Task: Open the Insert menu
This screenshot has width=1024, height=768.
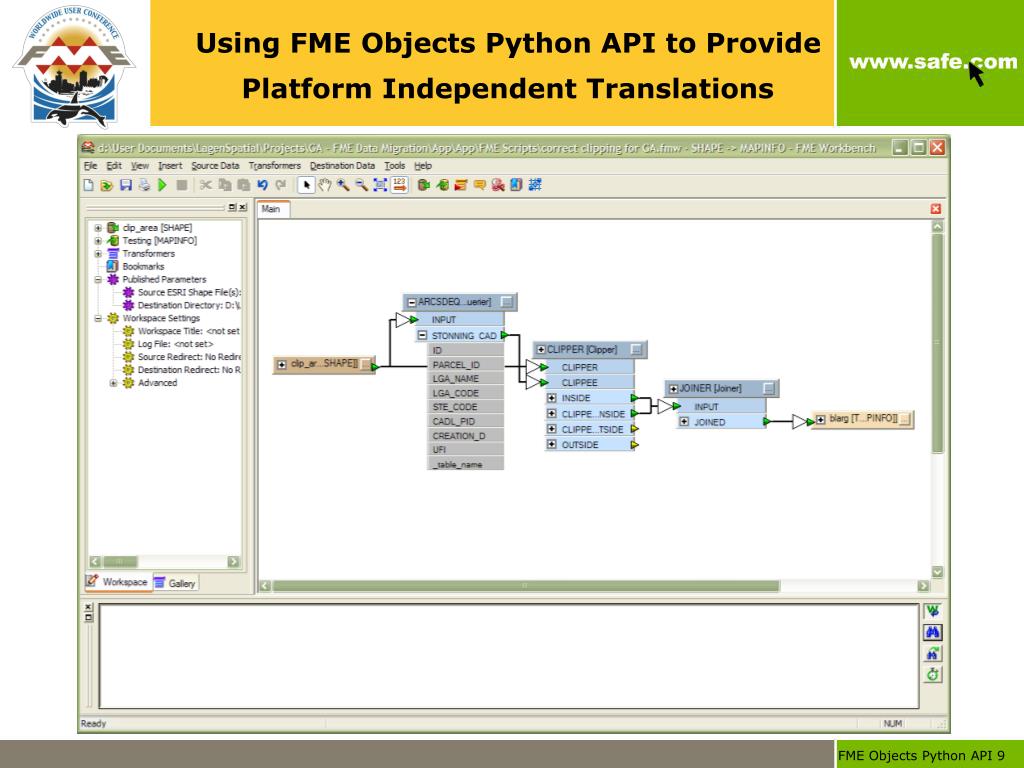Action: pyautogui.click(x=170, y=166)
